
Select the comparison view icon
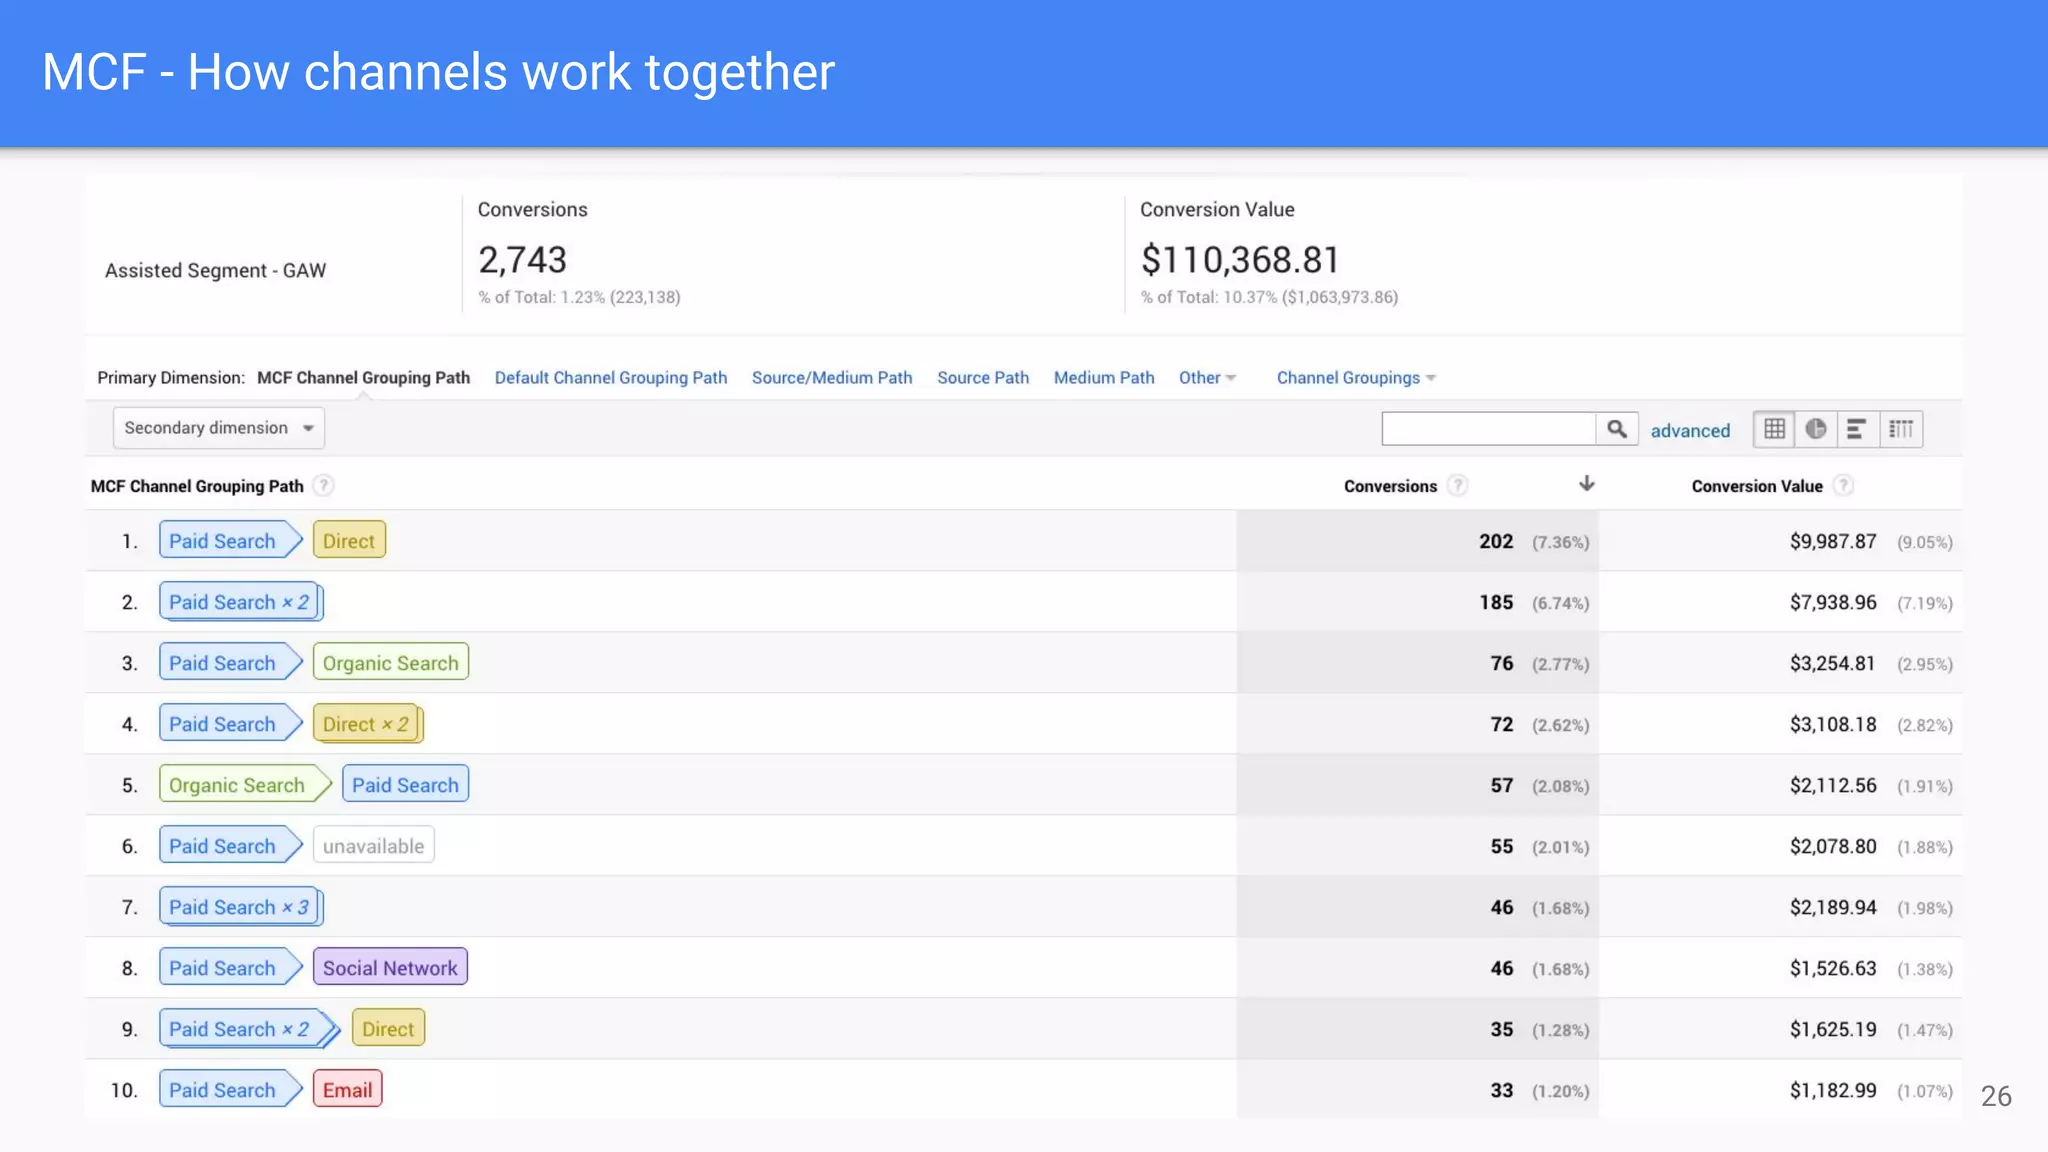click(x=1900, y=429)
